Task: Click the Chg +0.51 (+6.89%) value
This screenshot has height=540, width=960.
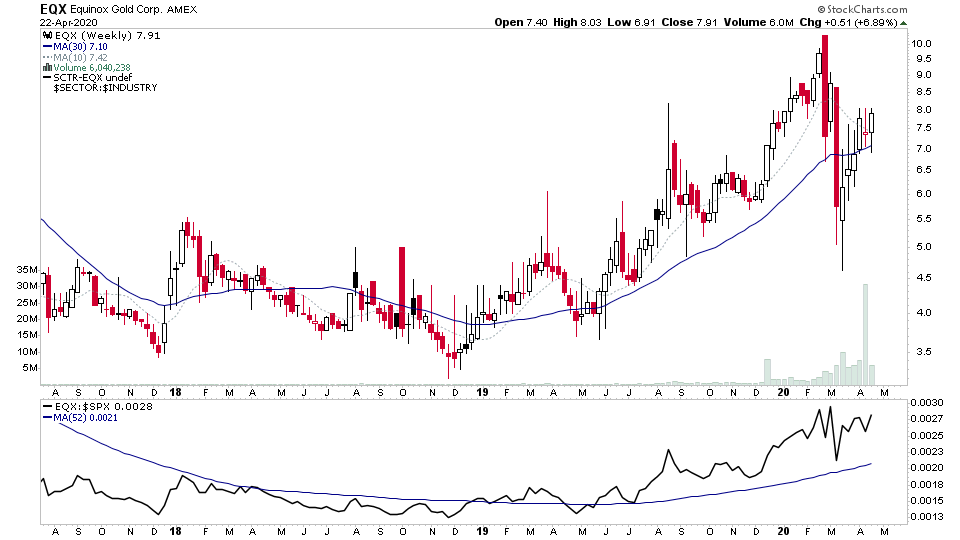Action: point(848,23)
